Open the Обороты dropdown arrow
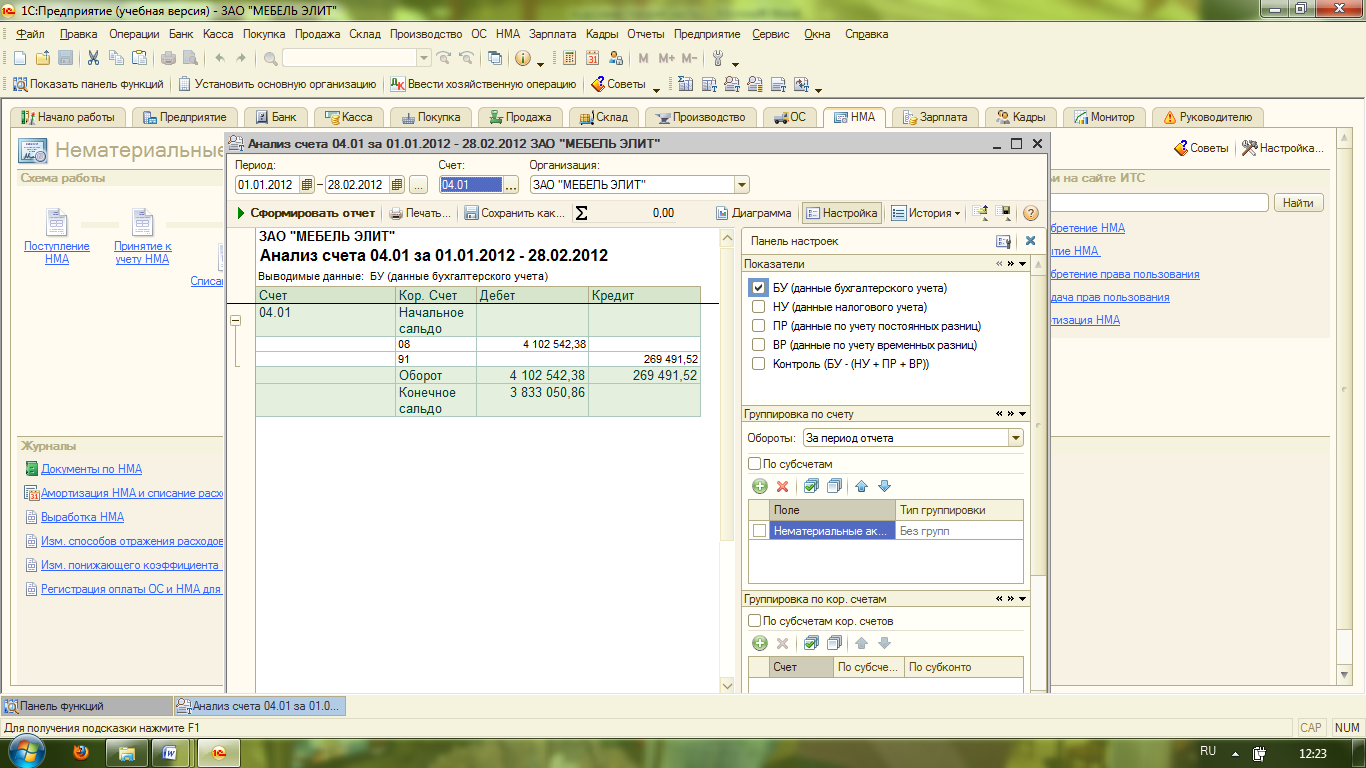Viewport: 1366px width, 768px height. click(1016, 438)
